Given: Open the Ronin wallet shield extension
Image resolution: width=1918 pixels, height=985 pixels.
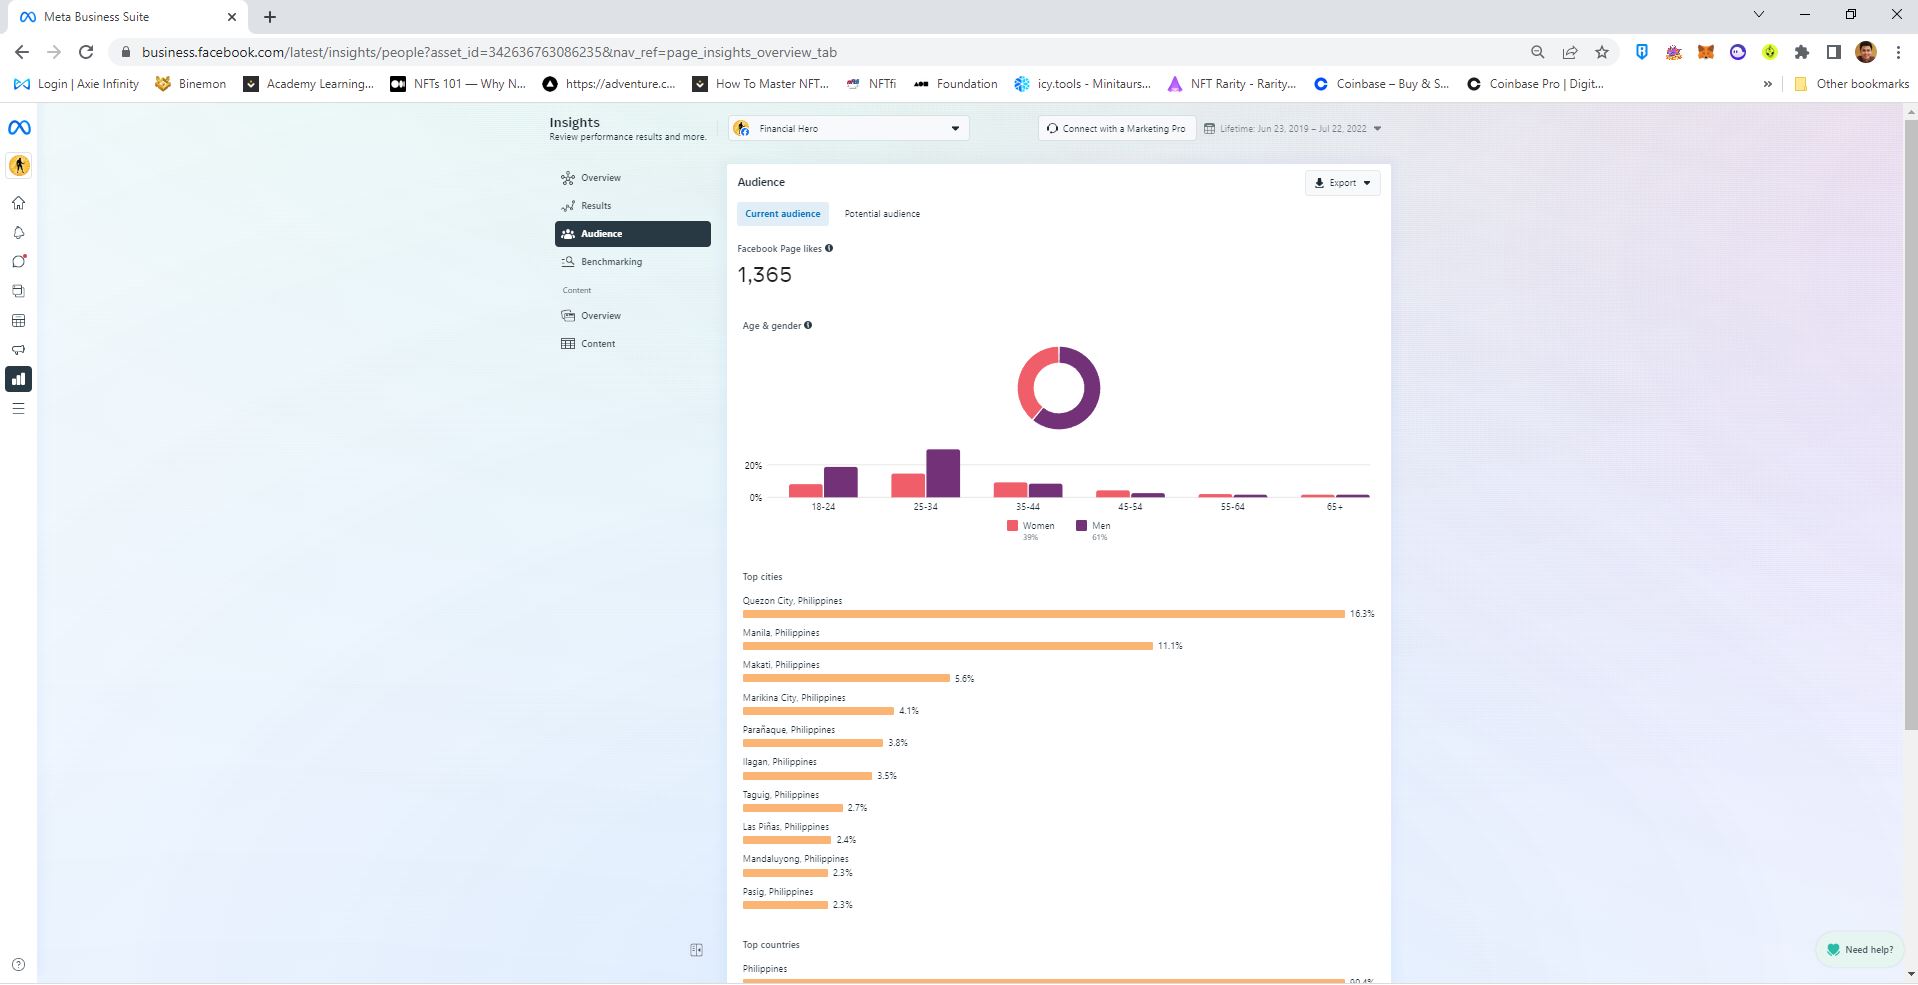Looking at the screenshot, I should tap(1642, 52).
